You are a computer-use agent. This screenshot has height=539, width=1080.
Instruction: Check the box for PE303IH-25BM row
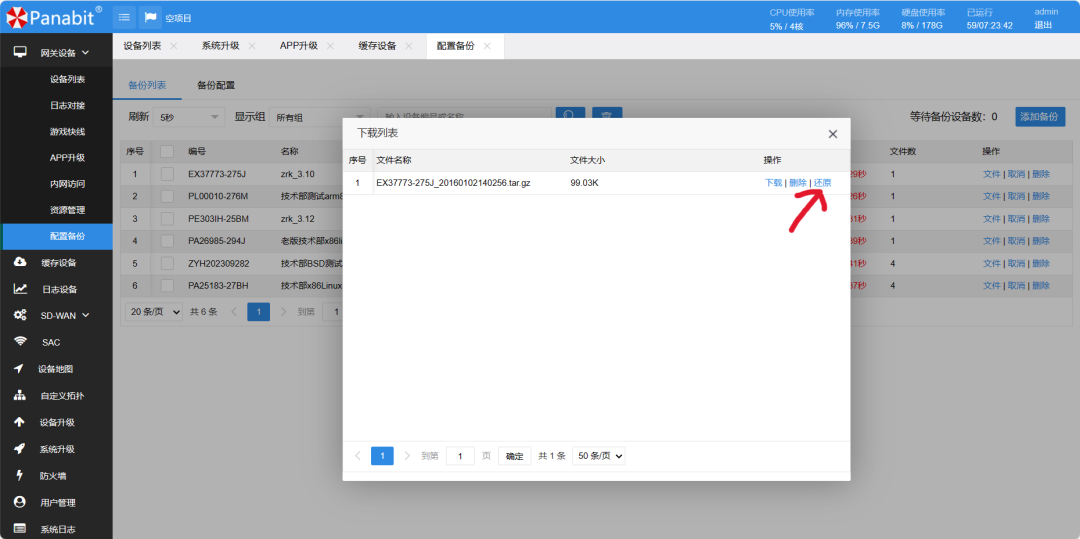point(167,218)
